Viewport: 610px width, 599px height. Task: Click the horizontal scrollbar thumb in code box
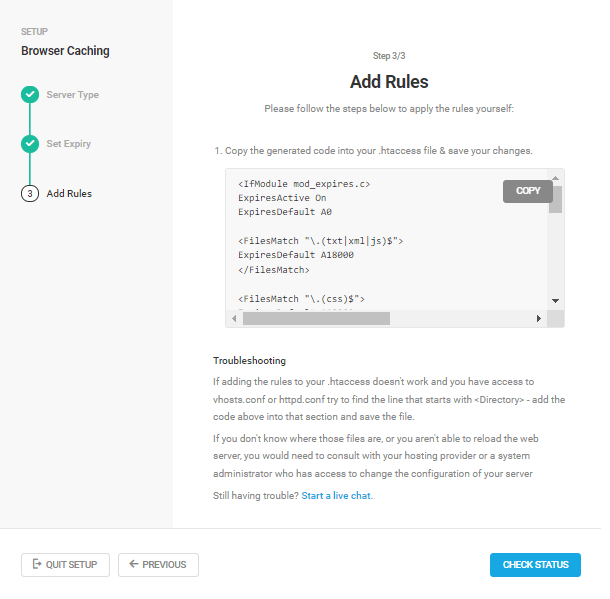tap(316, 318)
